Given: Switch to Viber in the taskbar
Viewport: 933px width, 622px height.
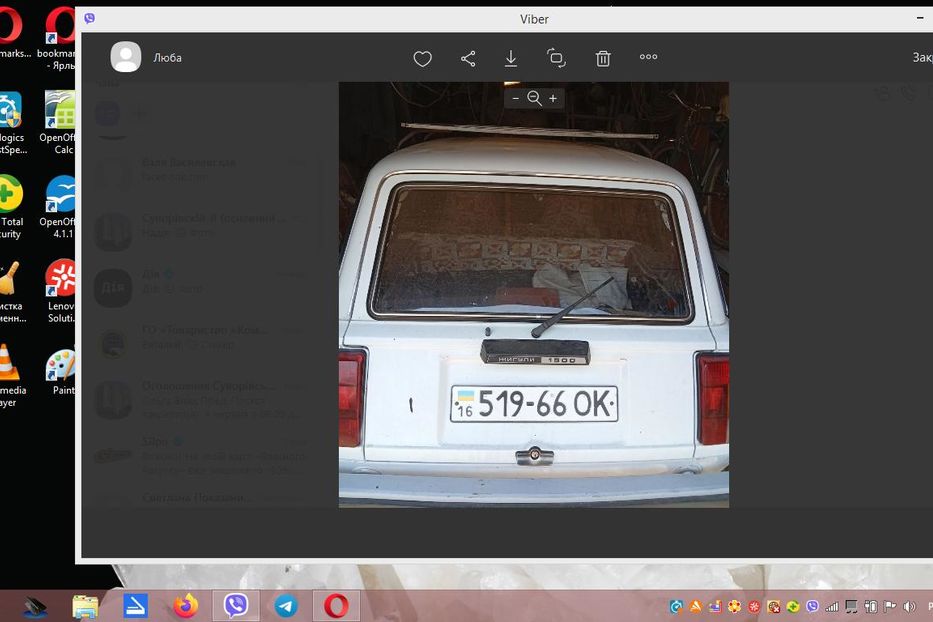Looking at the screenshot, I should (236, 606).
